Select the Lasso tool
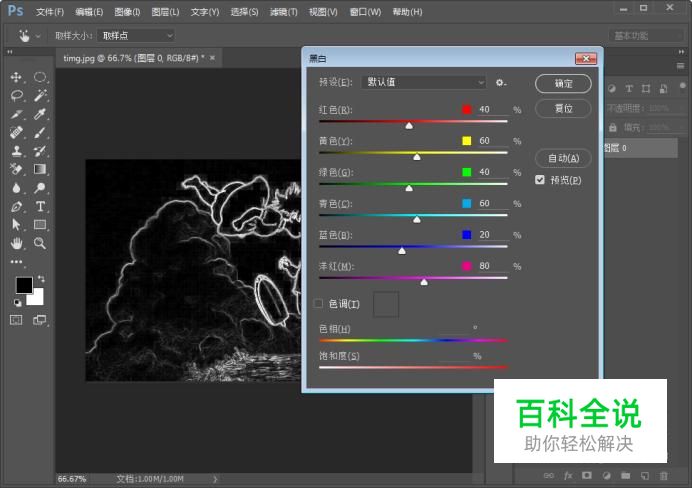Viewport: 692px width, 488px height. [x=16, y=96]
